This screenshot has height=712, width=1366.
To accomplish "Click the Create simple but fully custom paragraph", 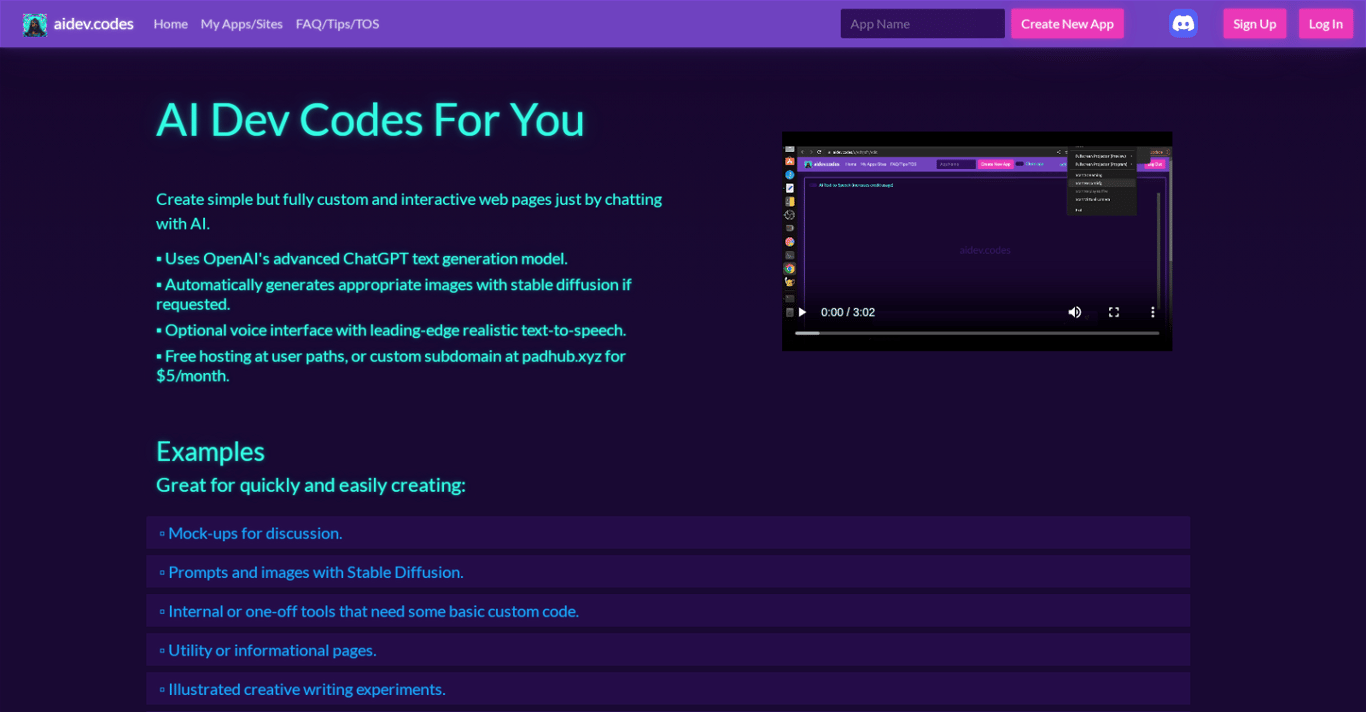I will coord(409,211).
